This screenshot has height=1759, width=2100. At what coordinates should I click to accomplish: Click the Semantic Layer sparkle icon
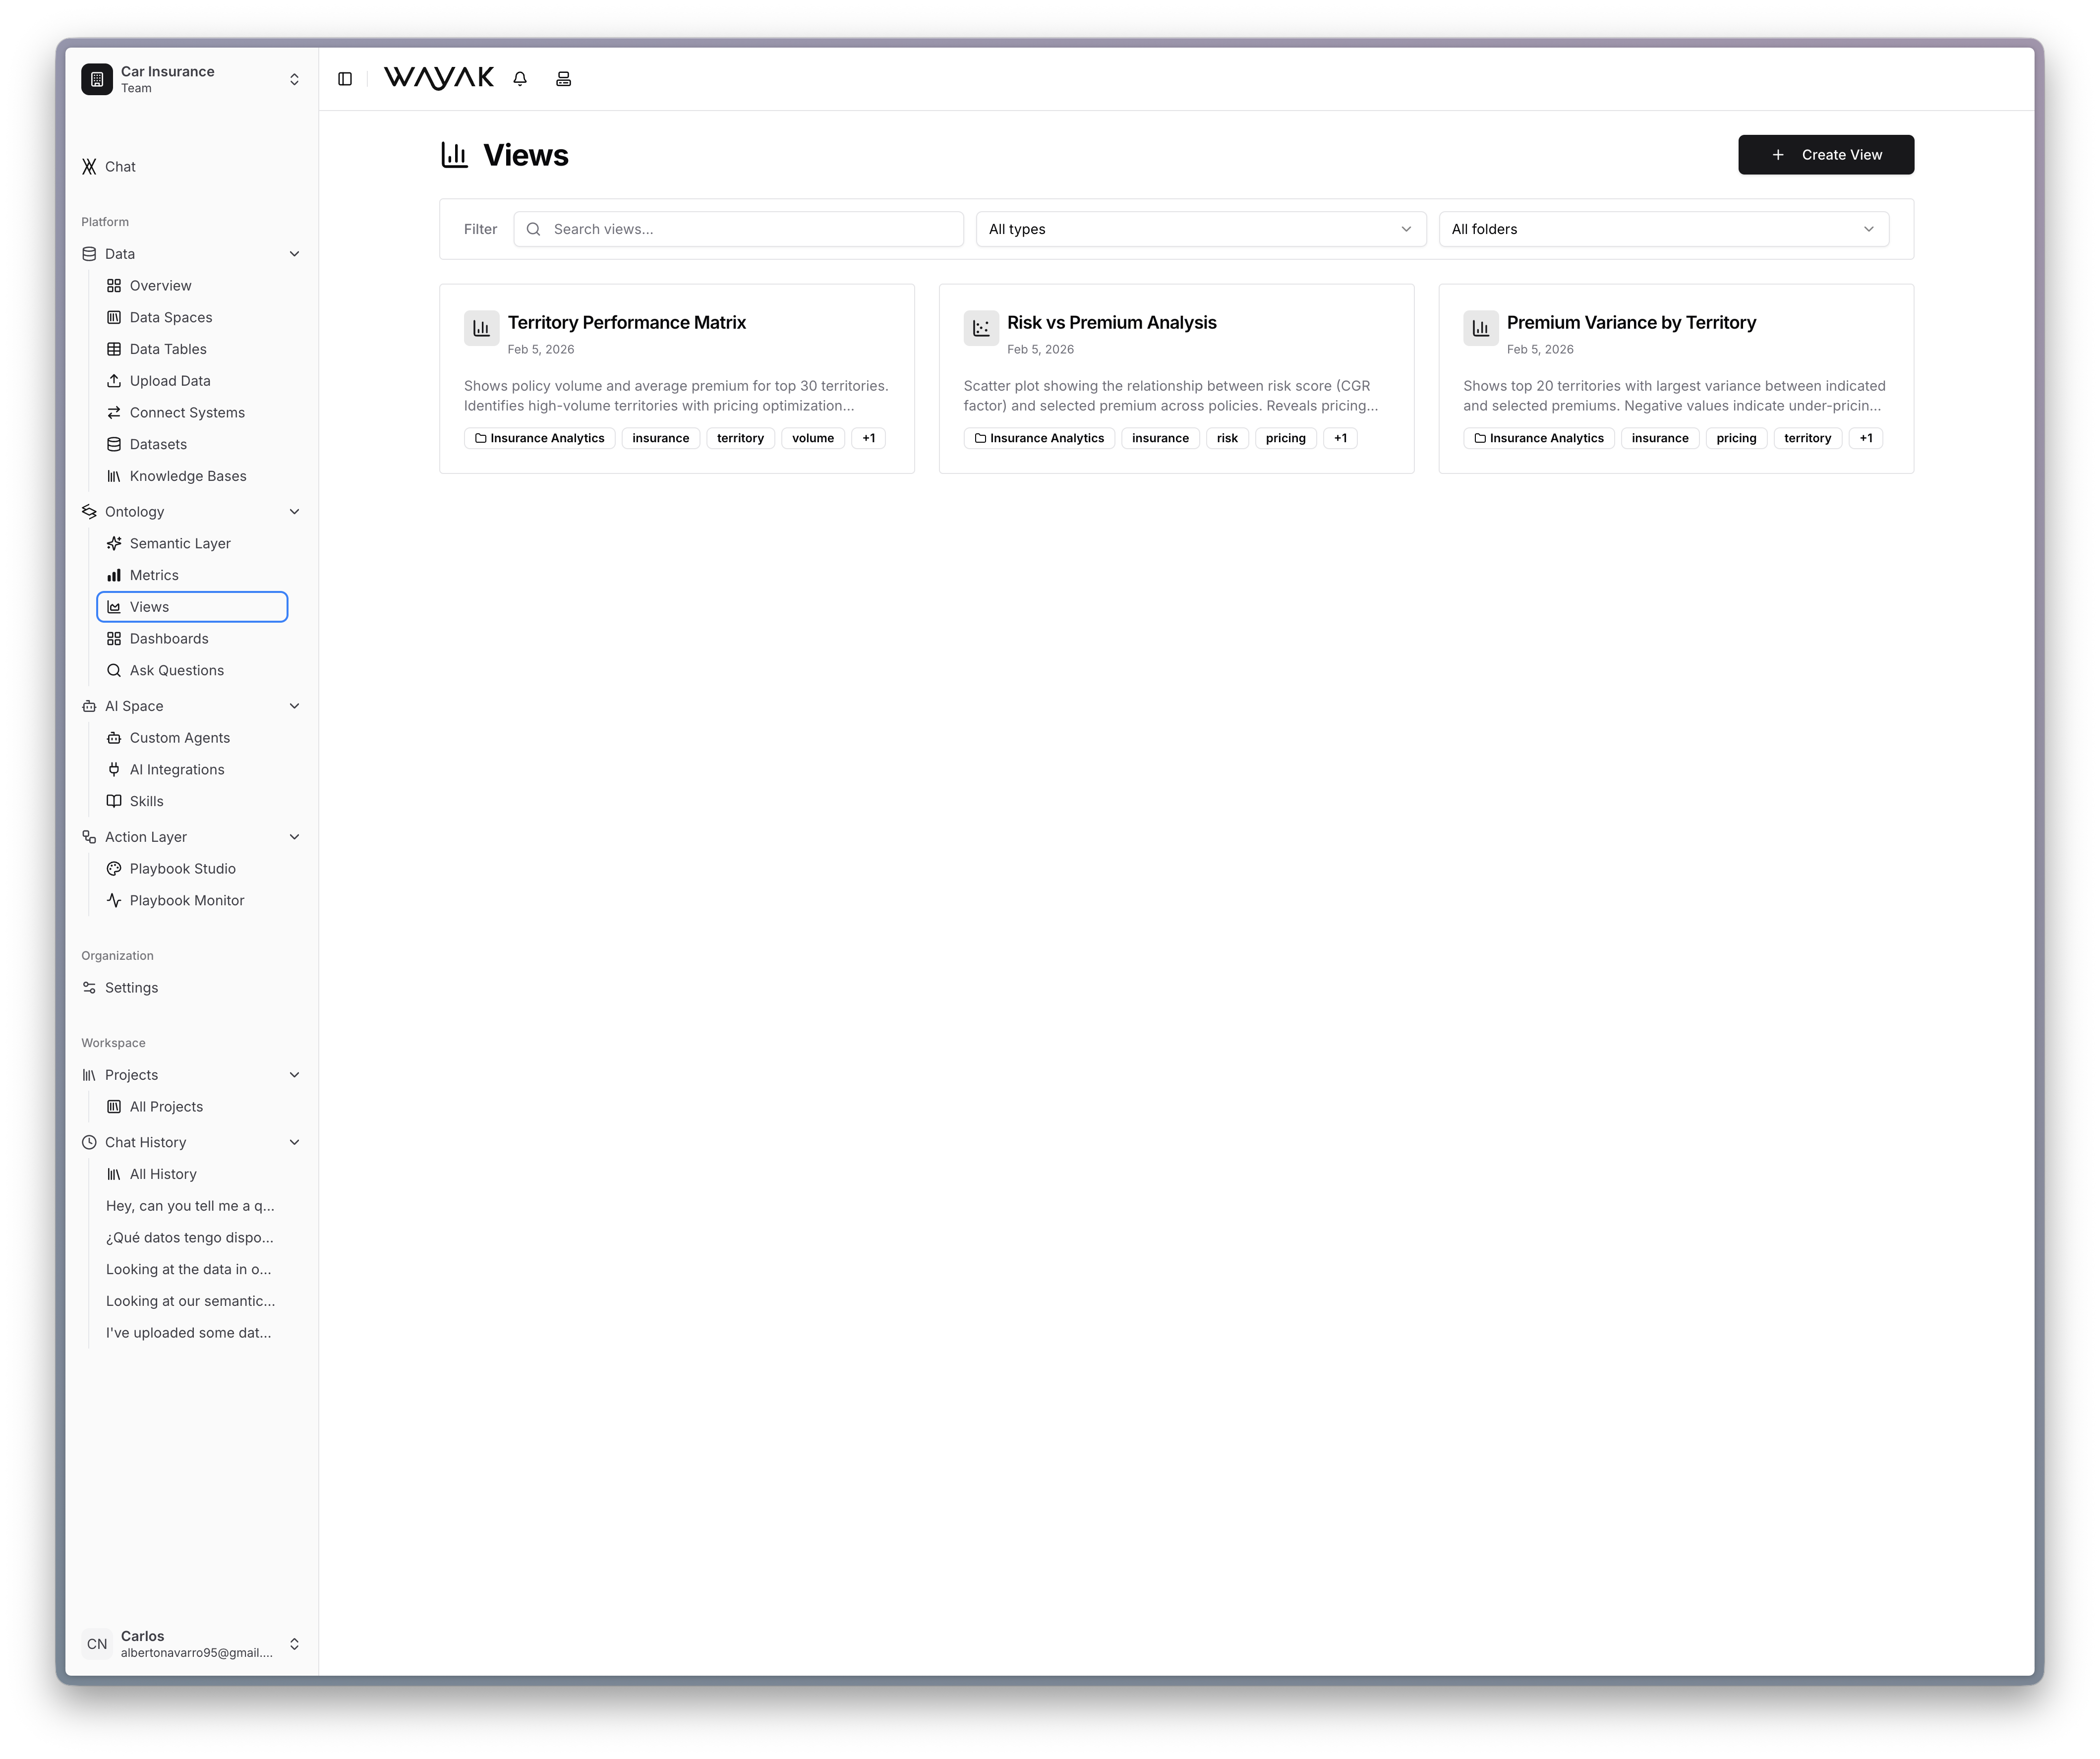(x=114, y=544)
